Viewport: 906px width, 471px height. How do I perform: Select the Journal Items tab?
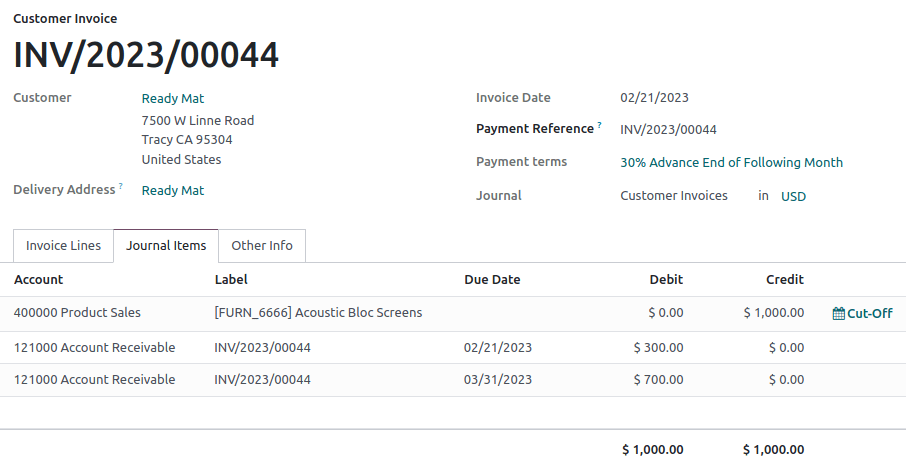[x=166, y=246]
